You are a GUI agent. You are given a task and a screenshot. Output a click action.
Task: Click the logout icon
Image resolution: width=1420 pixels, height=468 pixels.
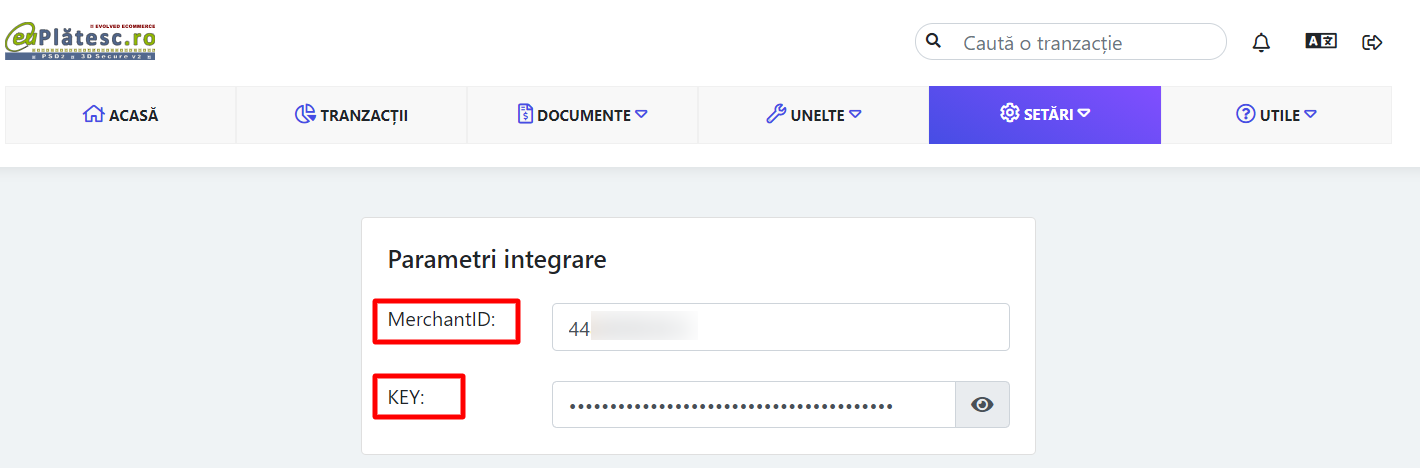pyautogui.click(x=1372, y=42)
